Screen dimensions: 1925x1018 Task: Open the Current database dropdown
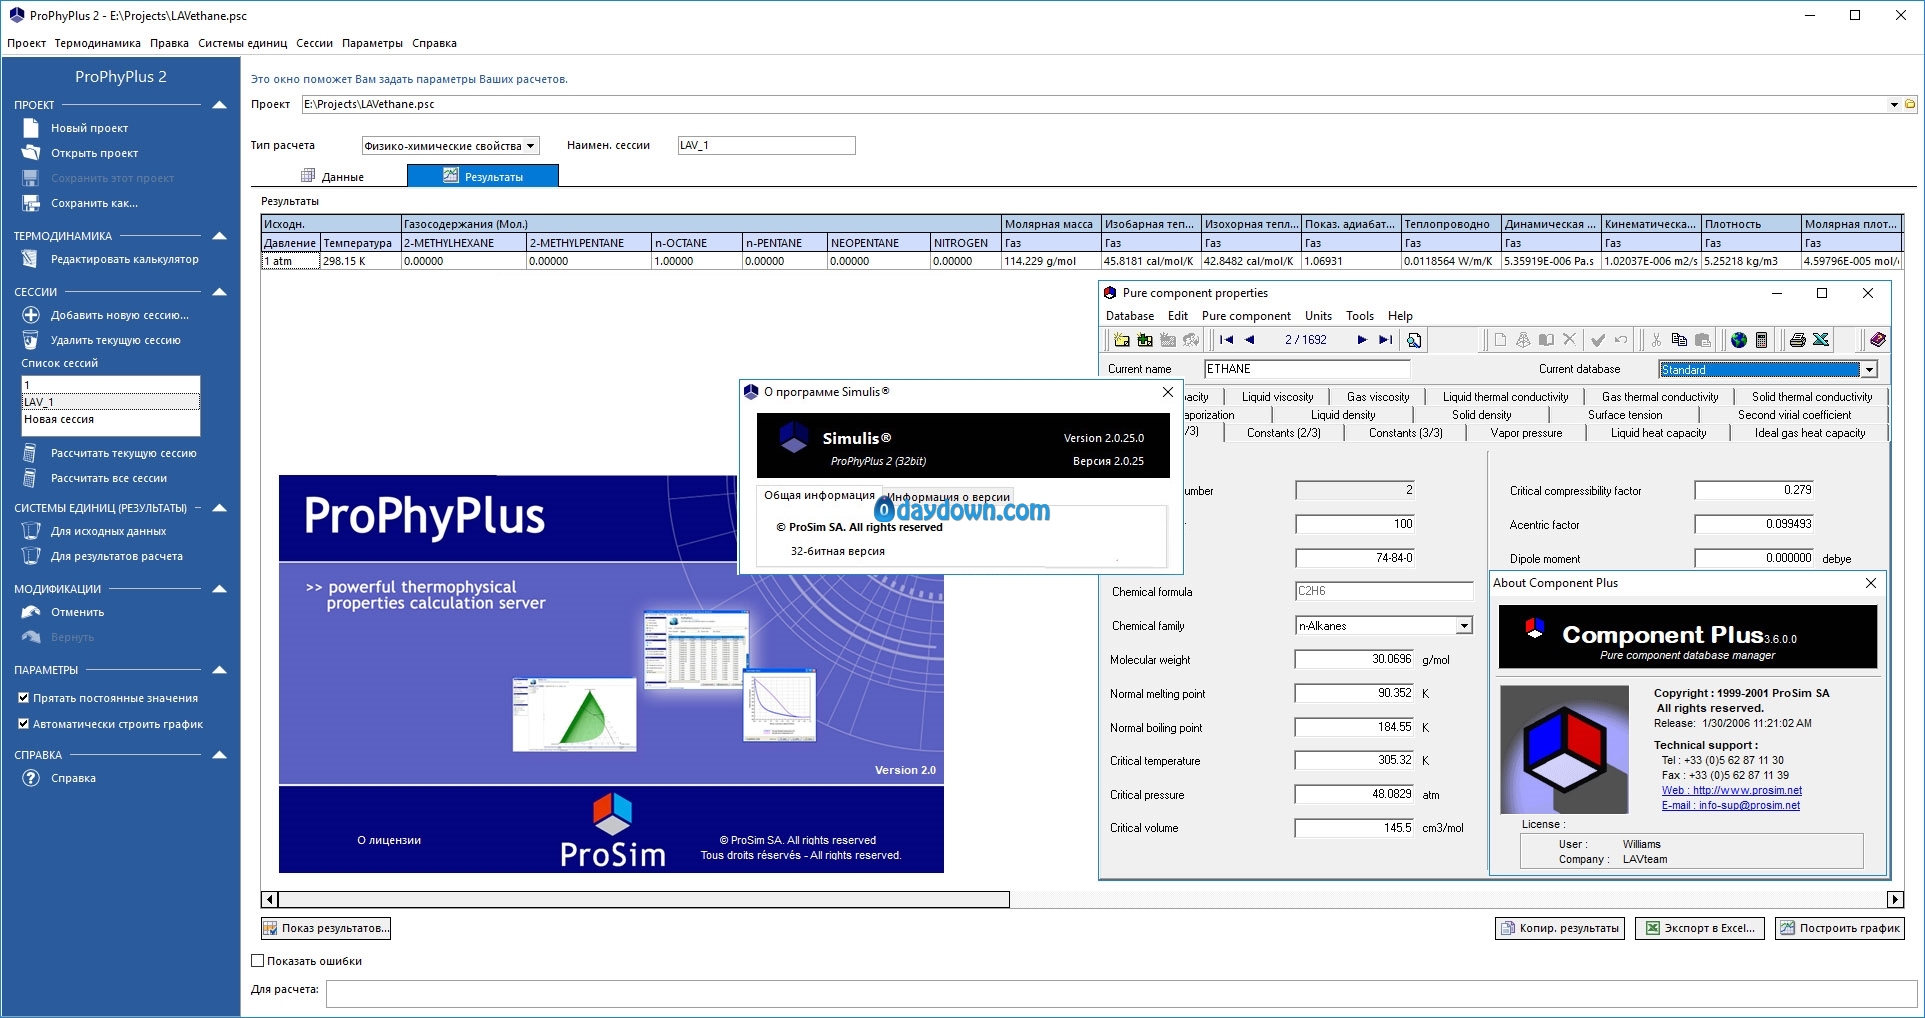[1868, 370]
